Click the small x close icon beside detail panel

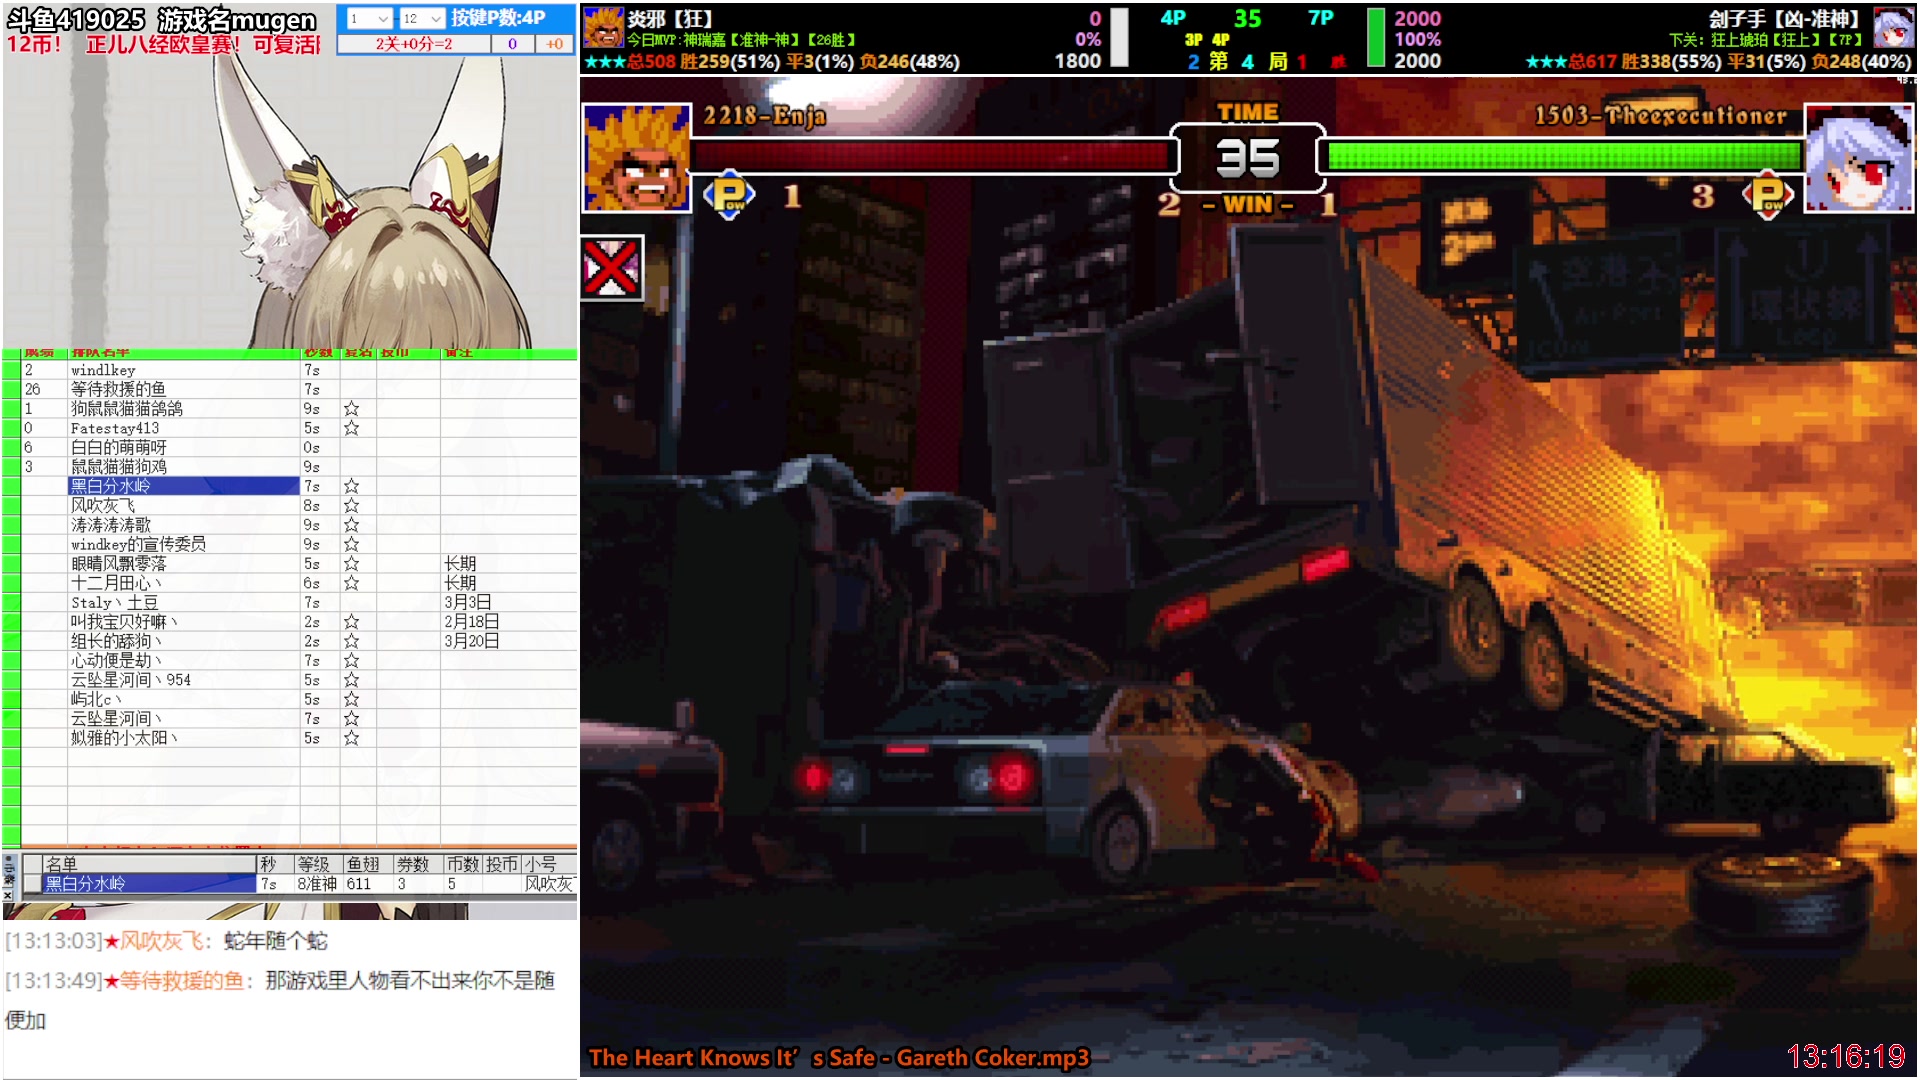click(x=8, y=896)
